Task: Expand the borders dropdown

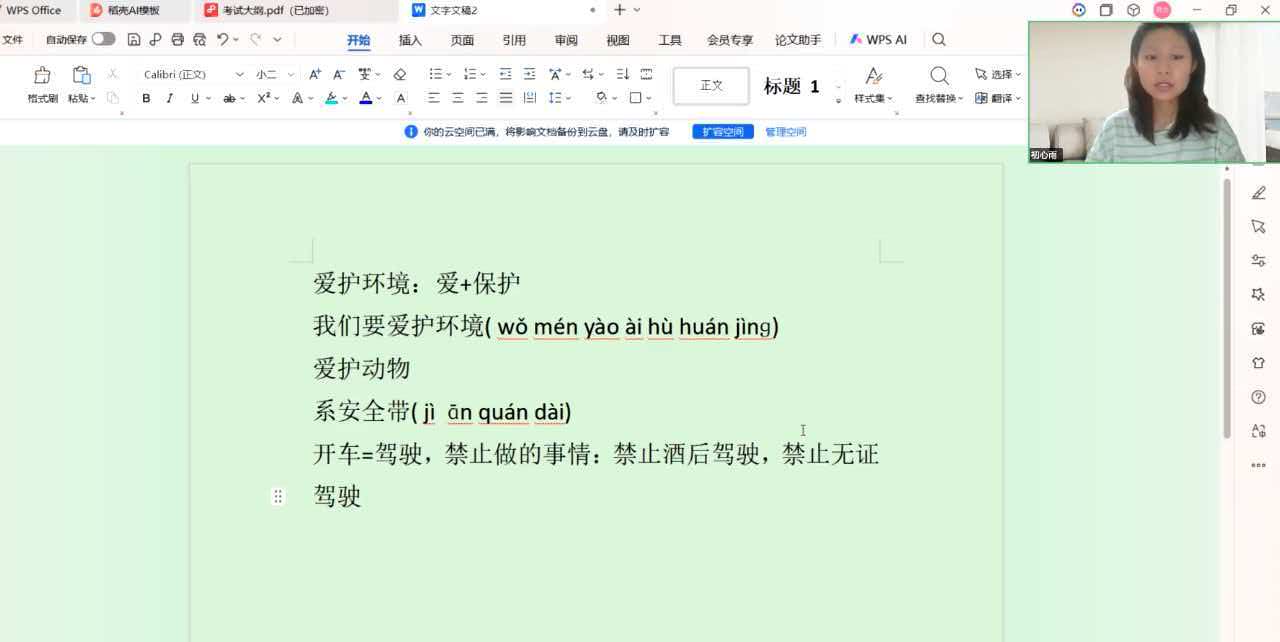Action: 648,98
